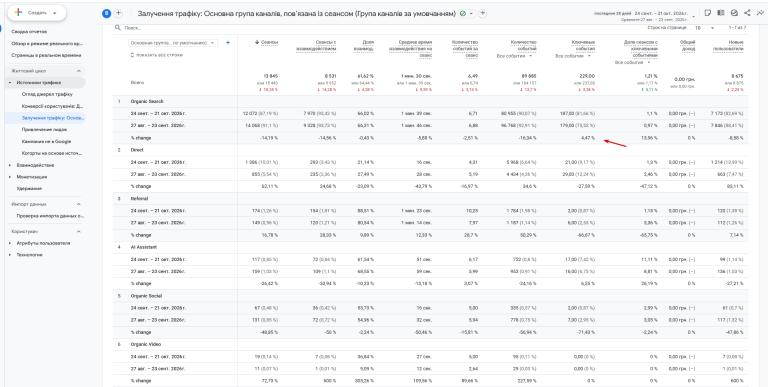
Task: Share this report via the share icon
Action: (x=747, y=13)
